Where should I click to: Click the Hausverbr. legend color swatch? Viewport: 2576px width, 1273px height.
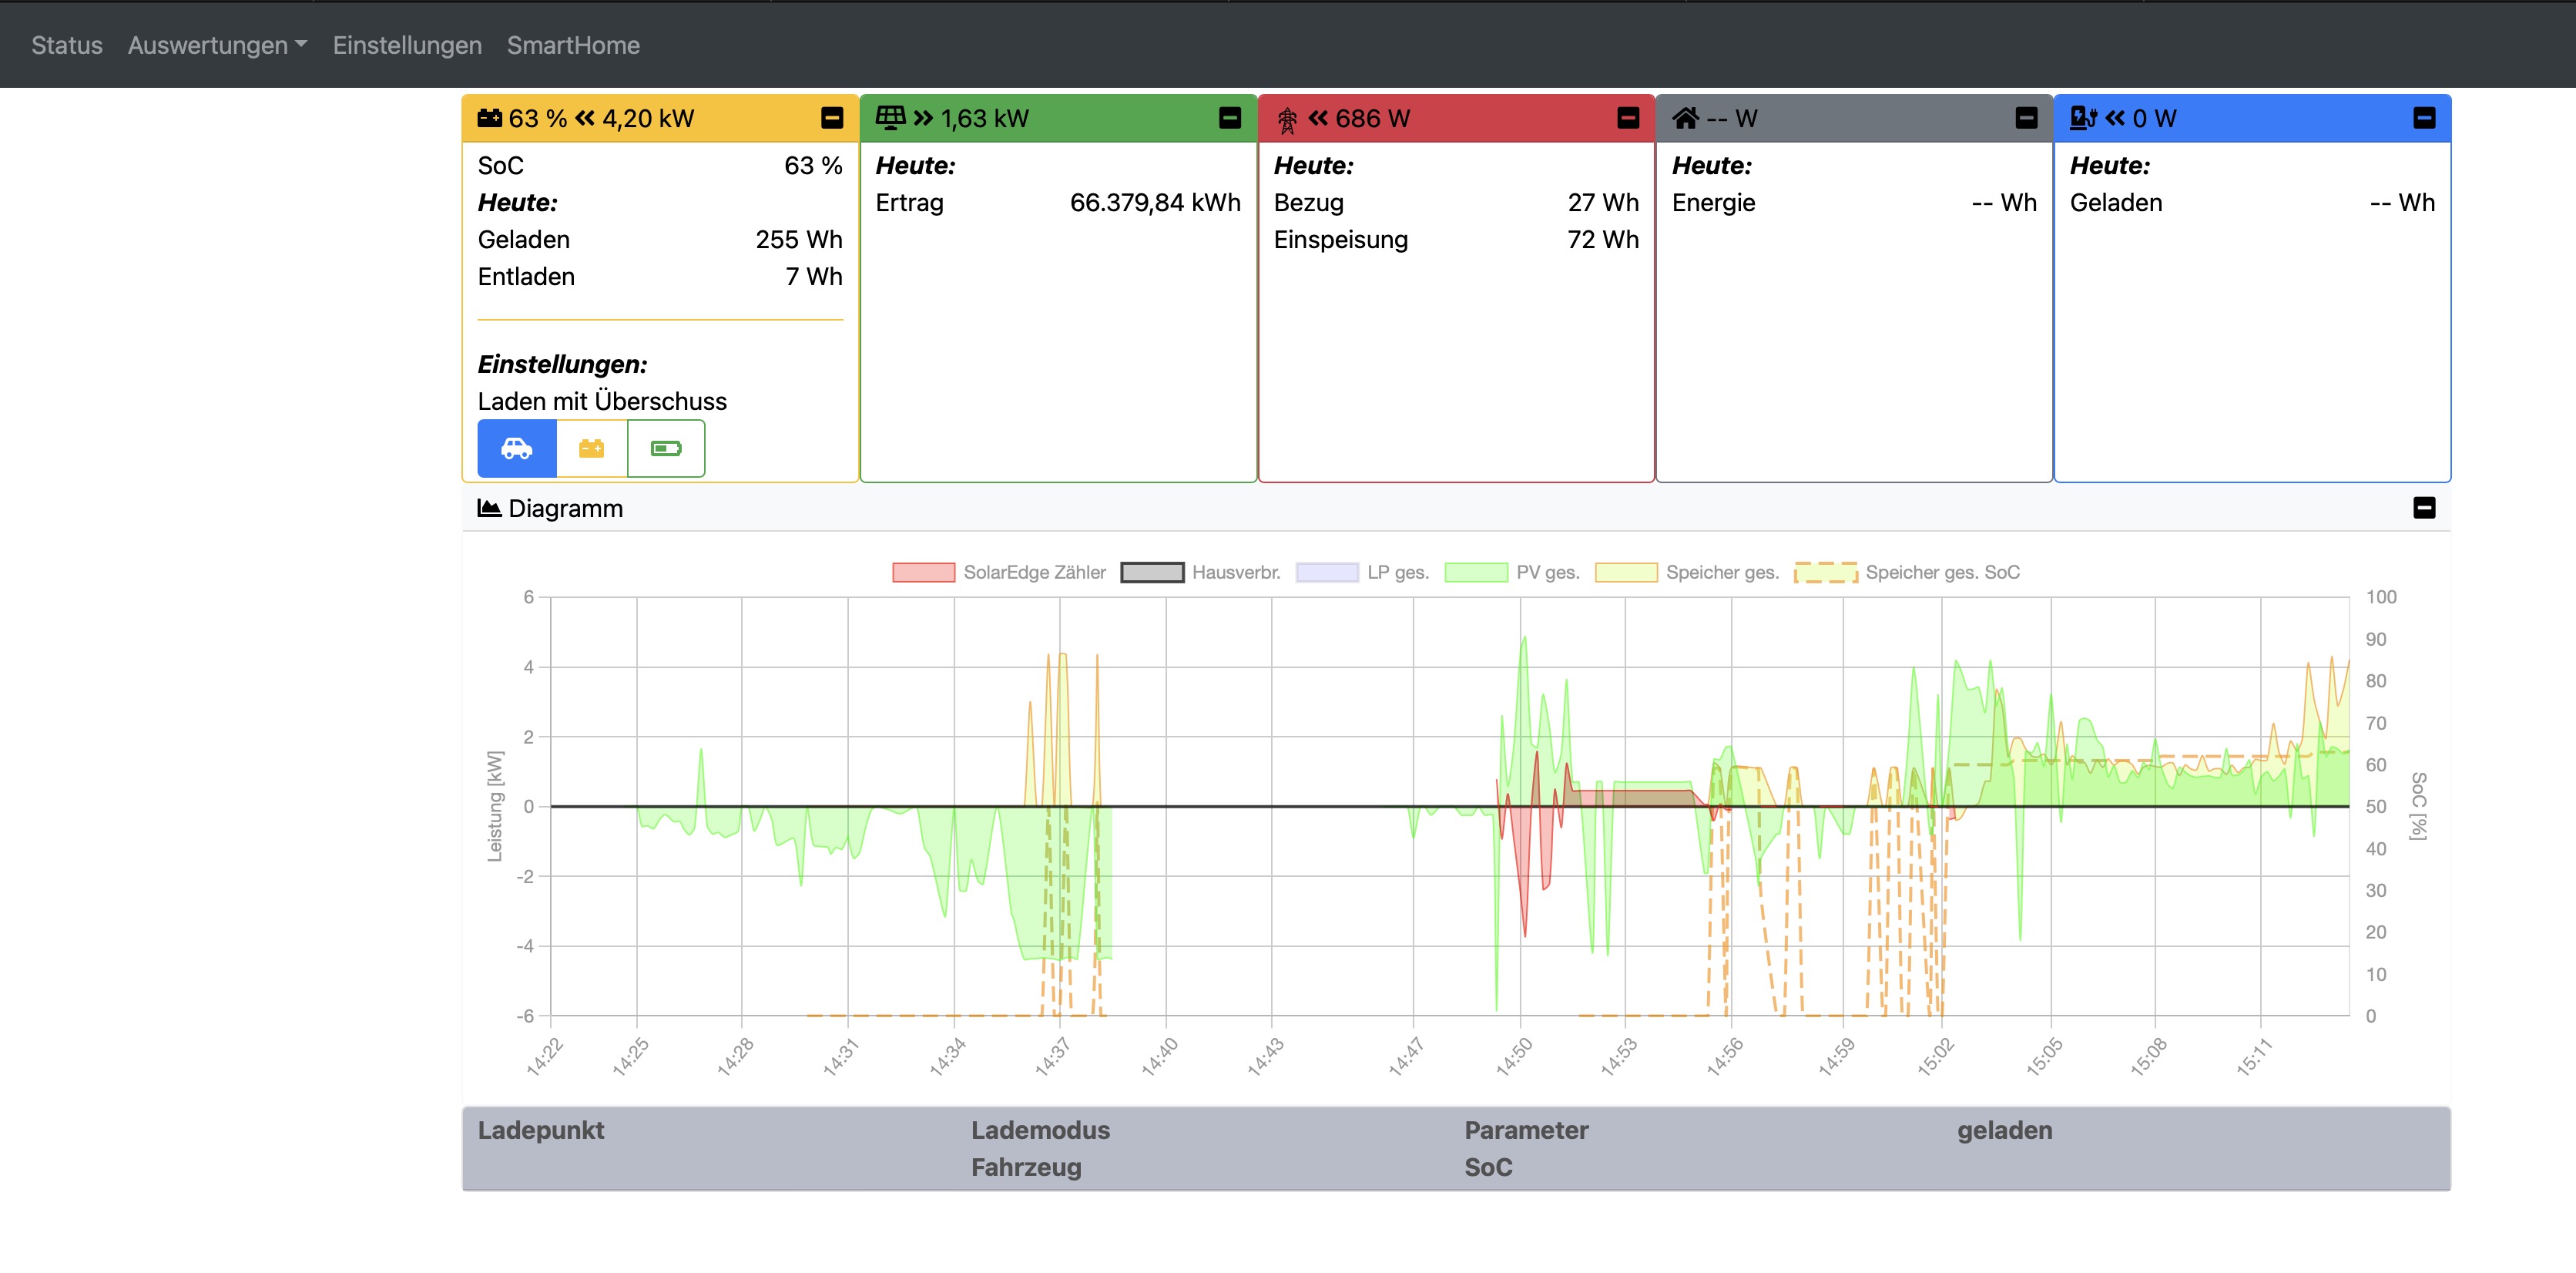pos(1152,572)
